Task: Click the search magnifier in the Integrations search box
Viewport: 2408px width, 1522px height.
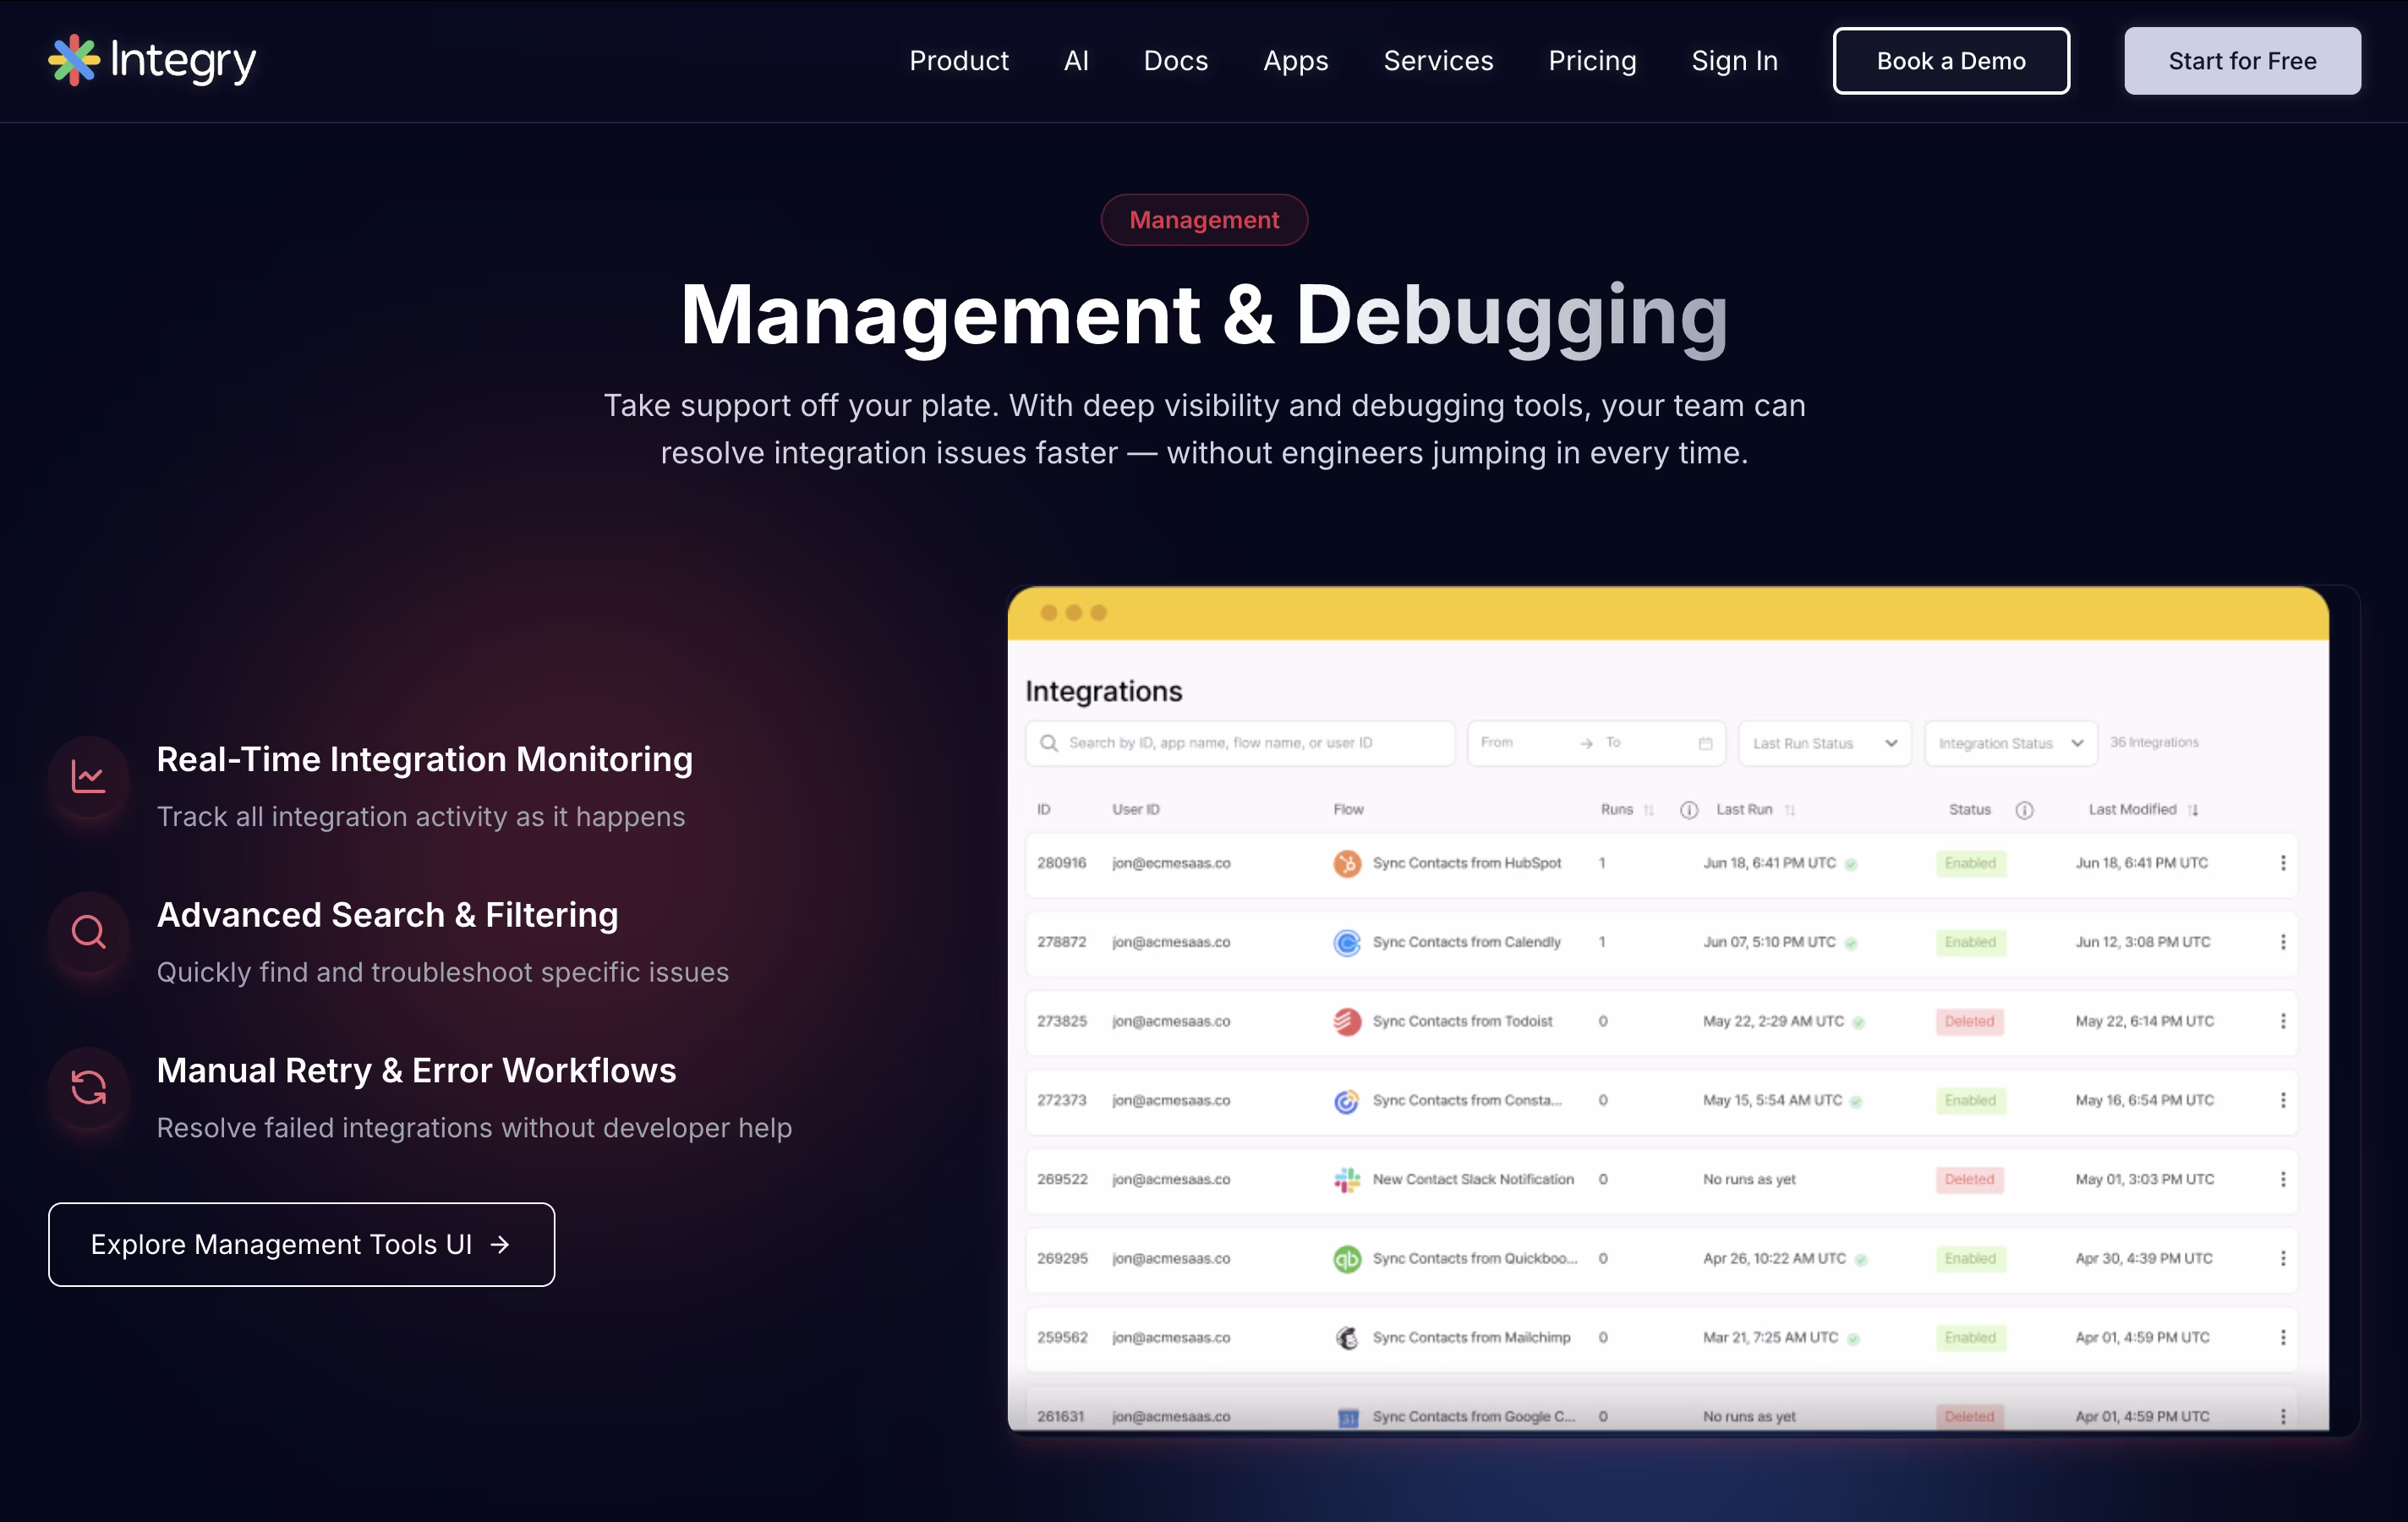Action: click(1048, 743)
